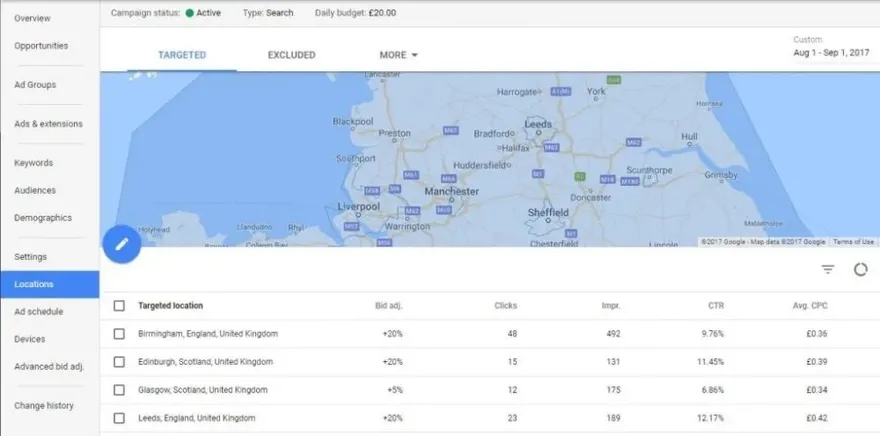This screenshot has width=880, height=436.
Task: Open the custom date range Aug 1 - Sep 1, 2017
Action: pyautogui.click(x=831, y=53)
